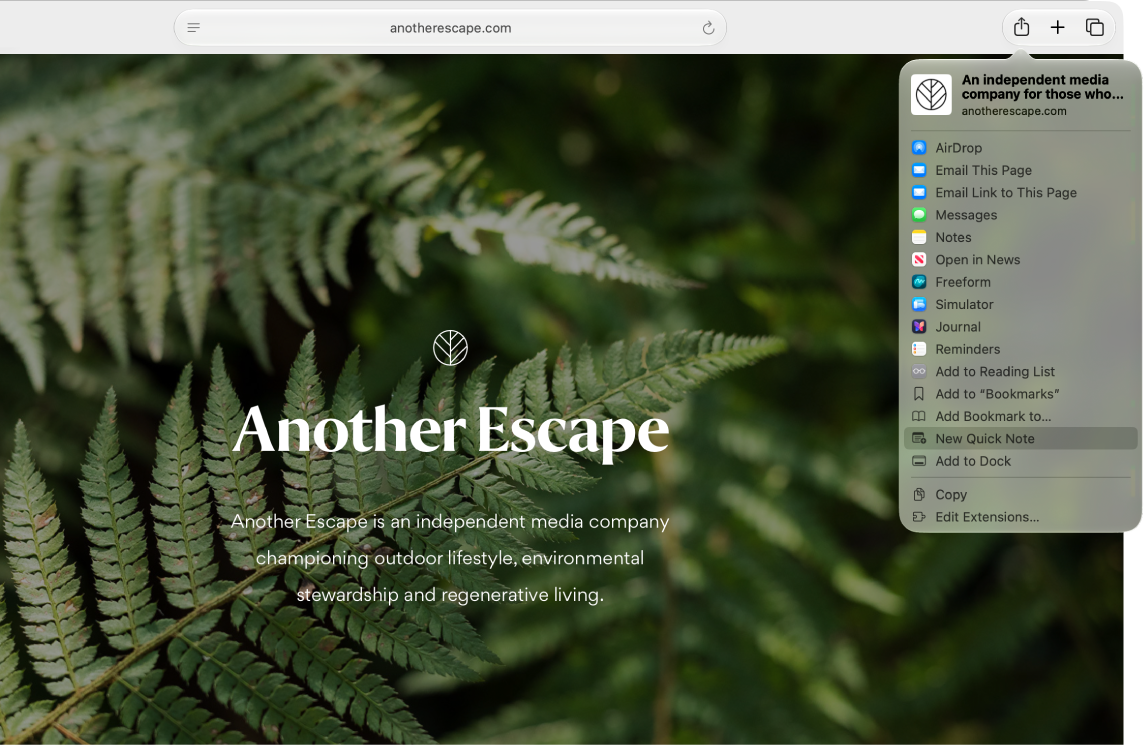Open the page menu icon in address bar

pos(194,28)
